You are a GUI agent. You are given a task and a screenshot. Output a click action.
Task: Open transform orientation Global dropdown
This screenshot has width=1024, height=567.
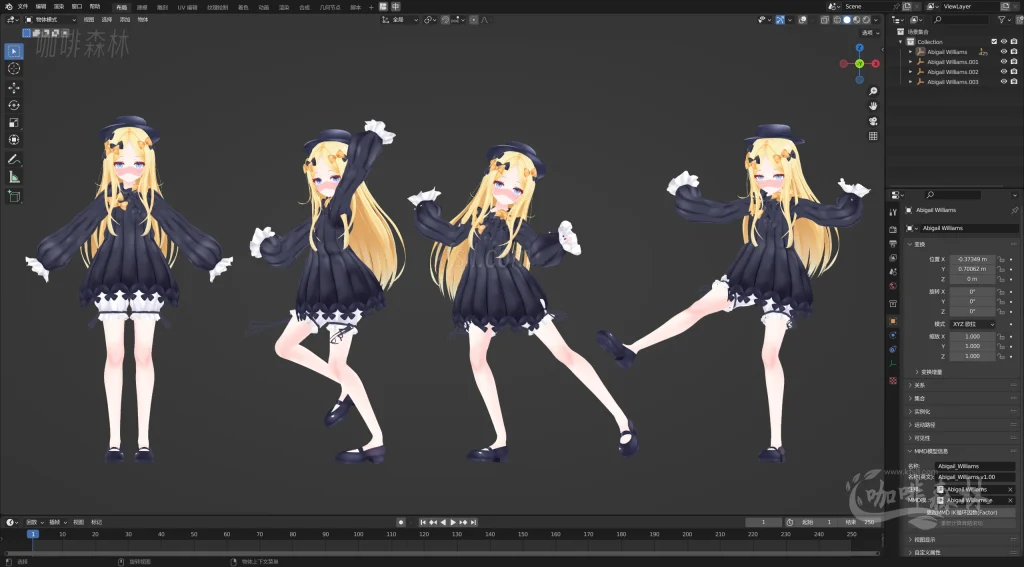click(x=400, y=20)
